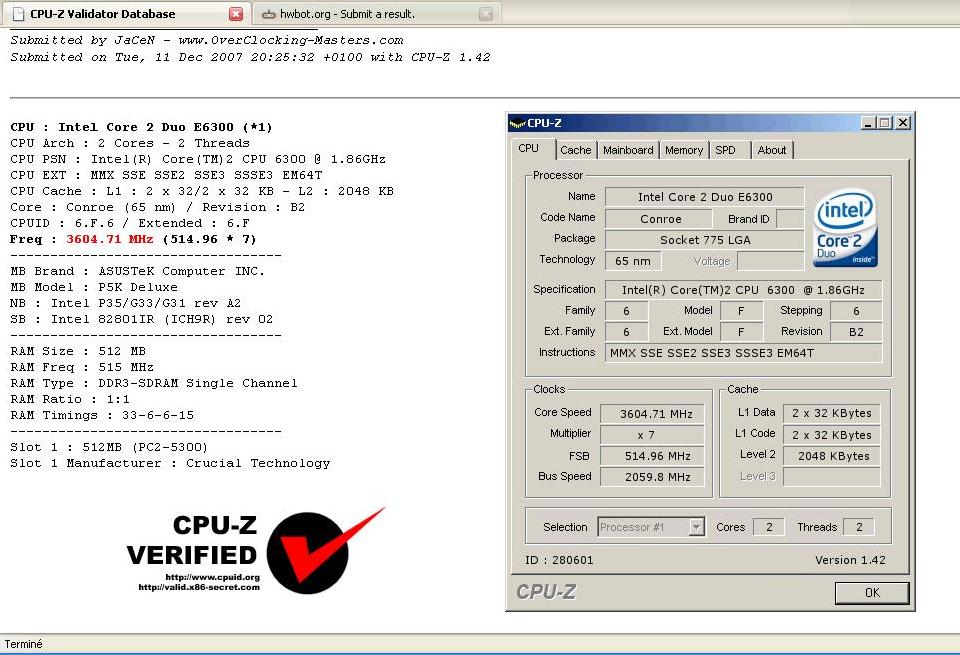Click the empty Level 3 cache field
The image size is (960, 655).
point(832,477)
